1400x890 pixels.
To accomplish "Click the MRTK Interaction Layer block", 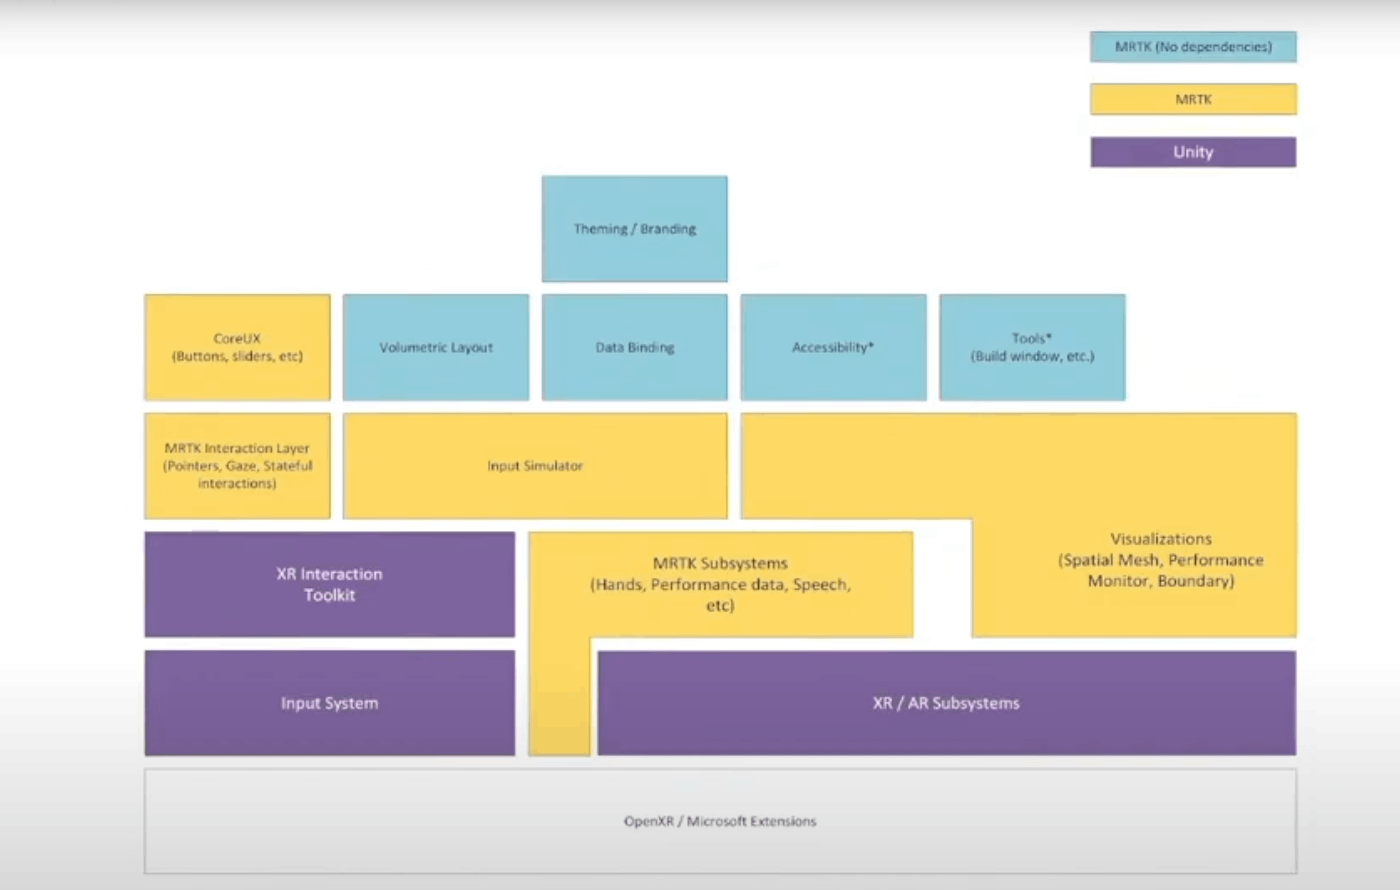I will click(x=237, y=466).
